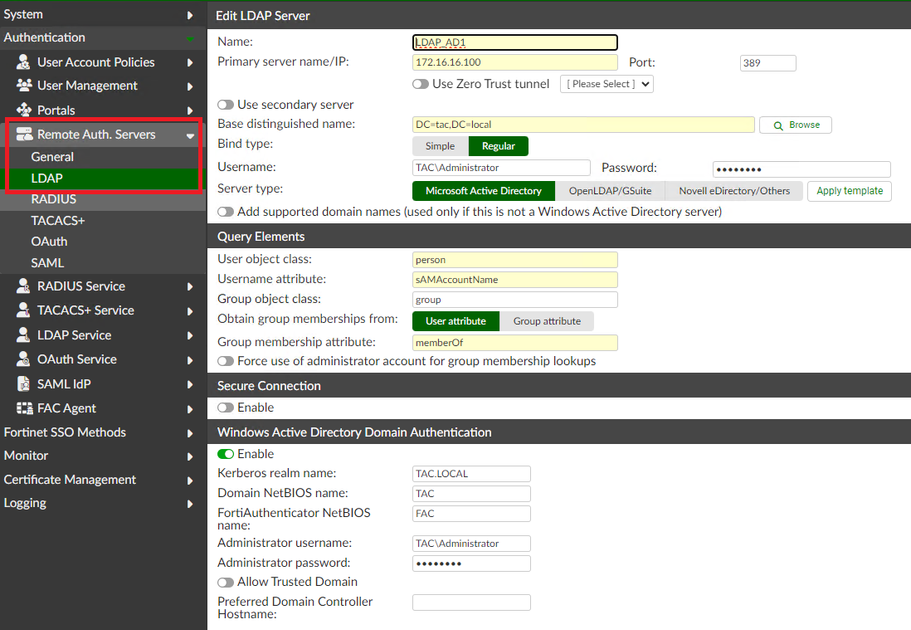
Task: Click the Portals sidebar icon
Action: coord(24,110)
